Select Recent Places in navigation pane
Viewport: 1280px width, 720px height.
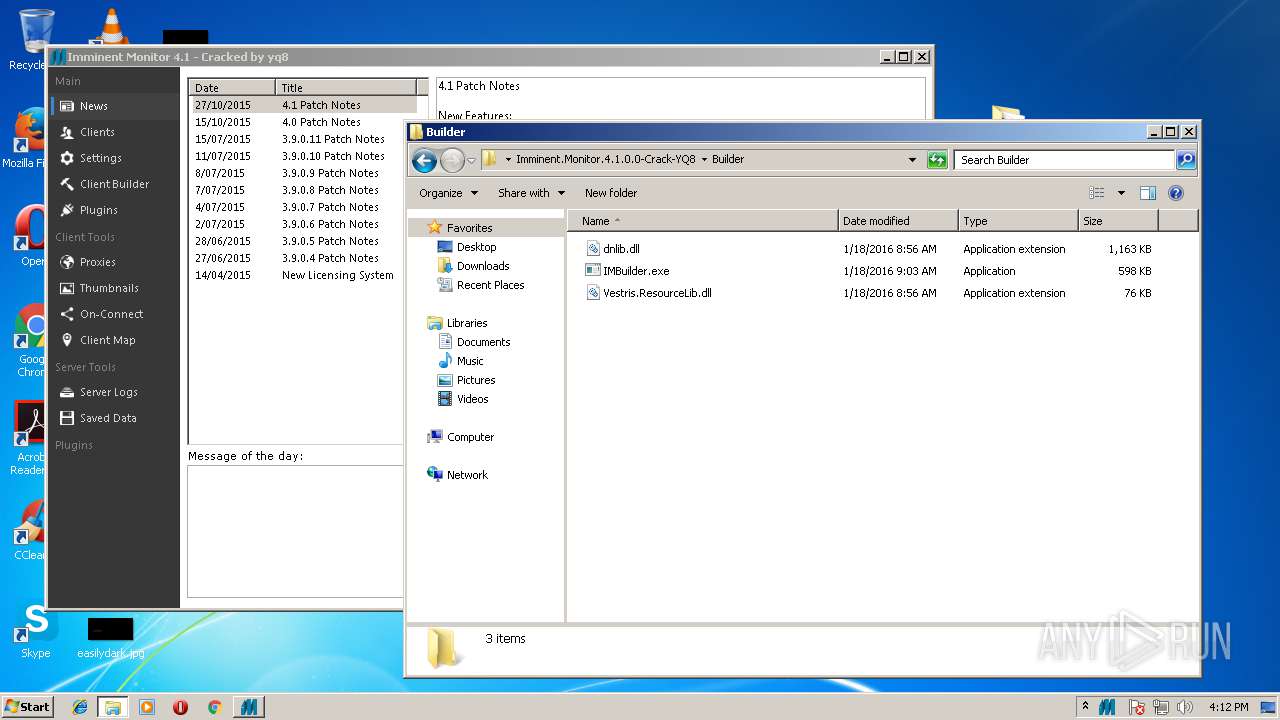pos(490,285)
